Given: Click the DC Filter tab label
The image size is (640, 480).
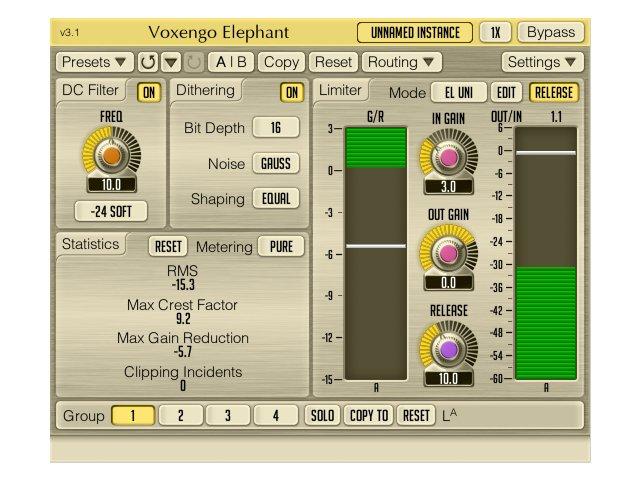Looking at the screenshot, I should tap(90, 90).
